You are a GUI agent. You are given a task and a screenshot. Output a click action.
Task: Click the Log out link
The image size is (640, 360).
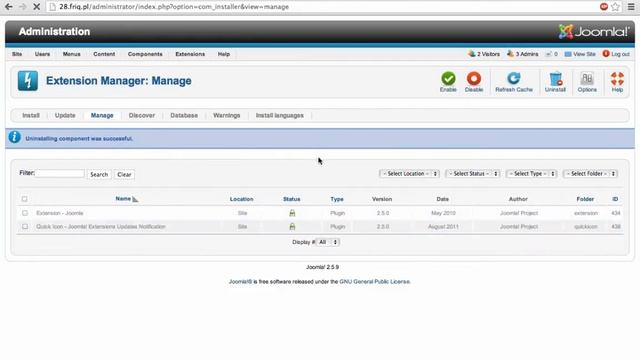coord(616,54)
